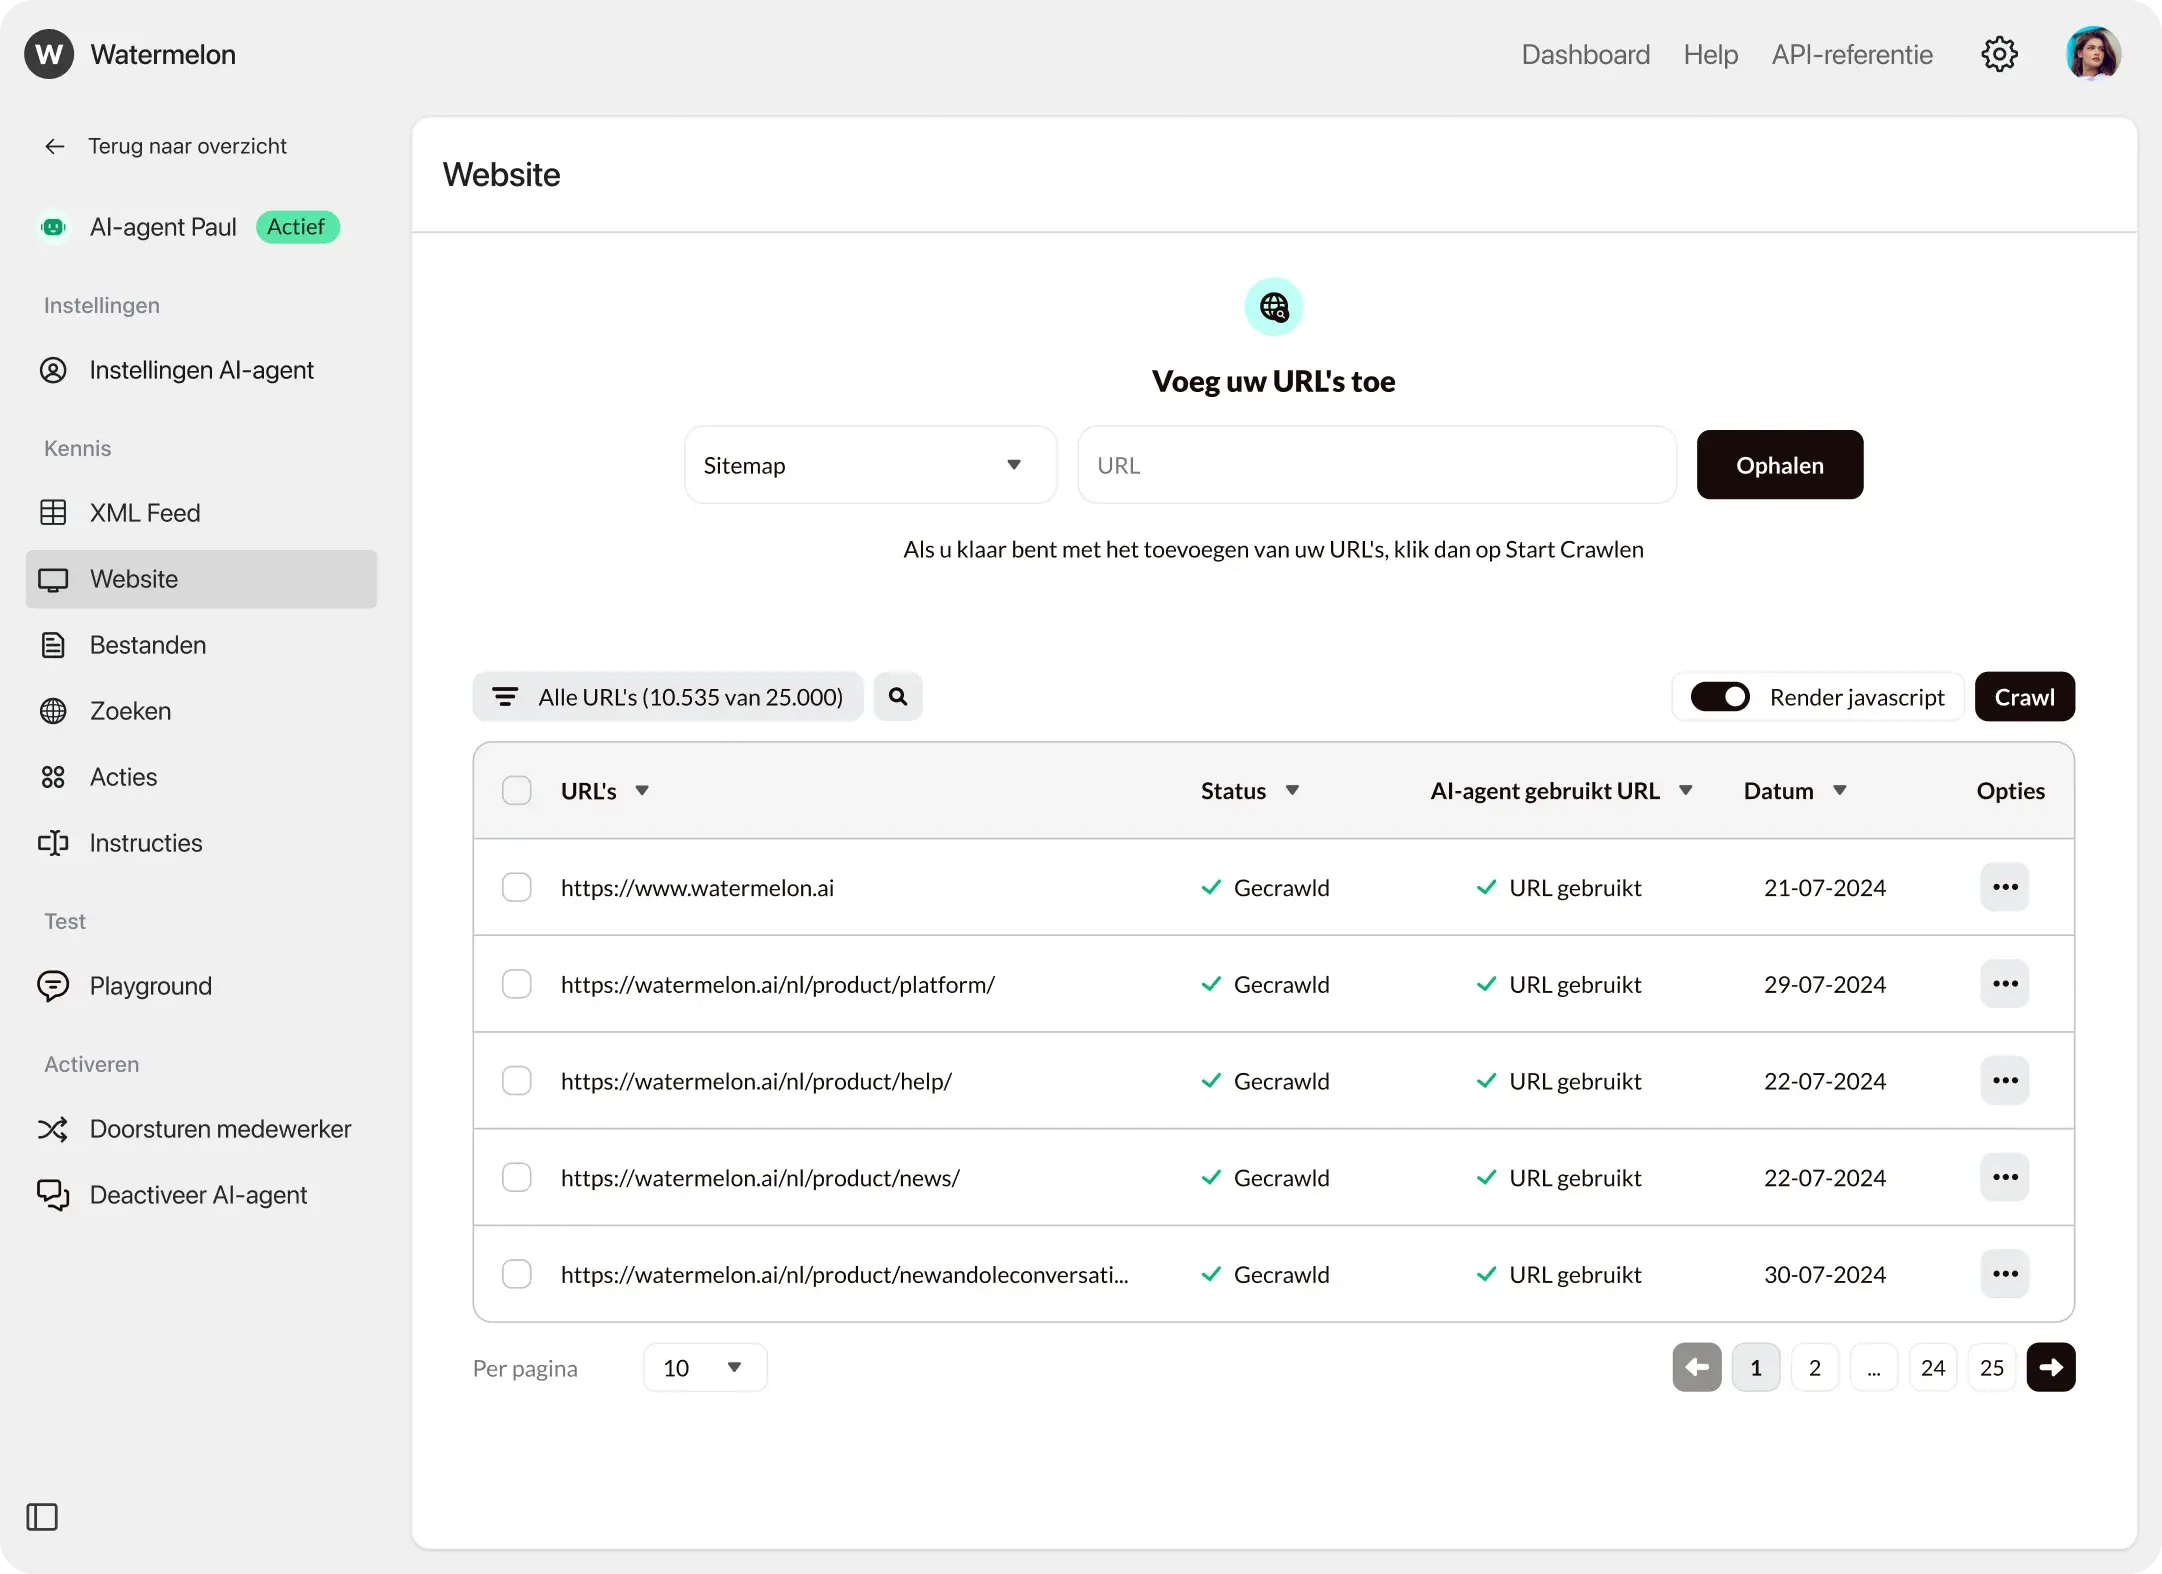
Task: Start the Crawl button
Action: pos(2024,696)
